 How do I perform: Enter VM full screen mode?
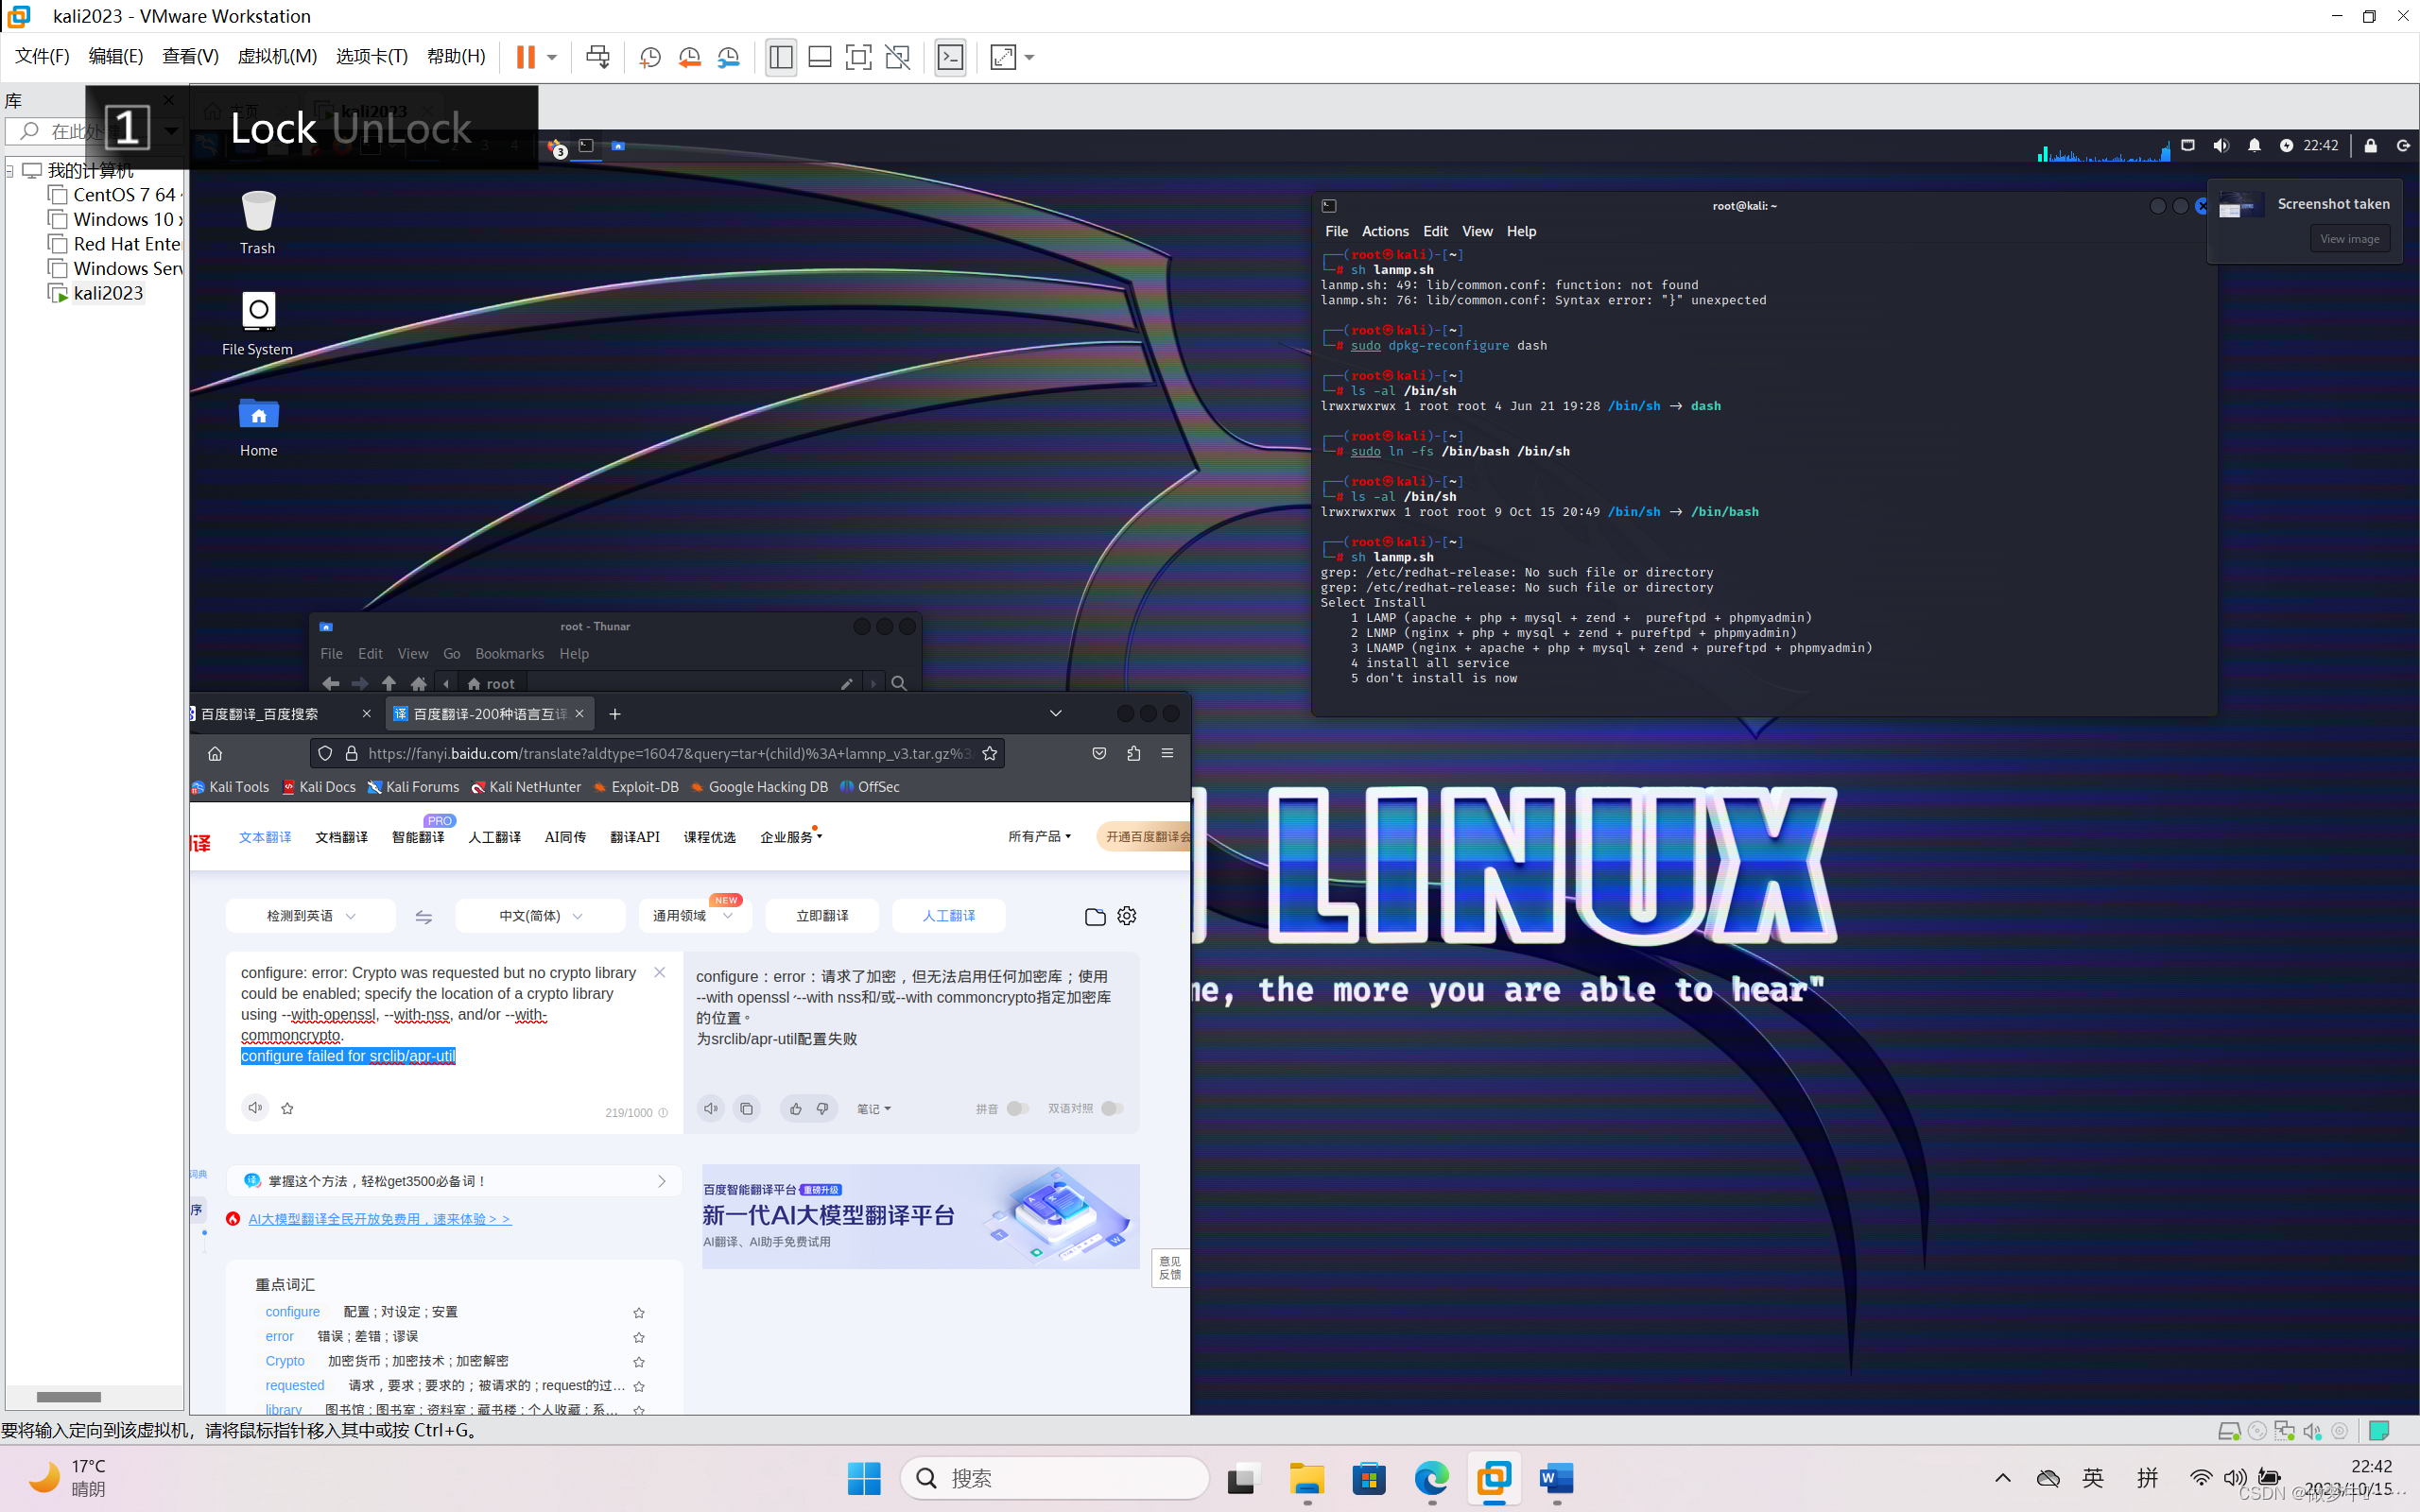click(x=1003, y=57)
